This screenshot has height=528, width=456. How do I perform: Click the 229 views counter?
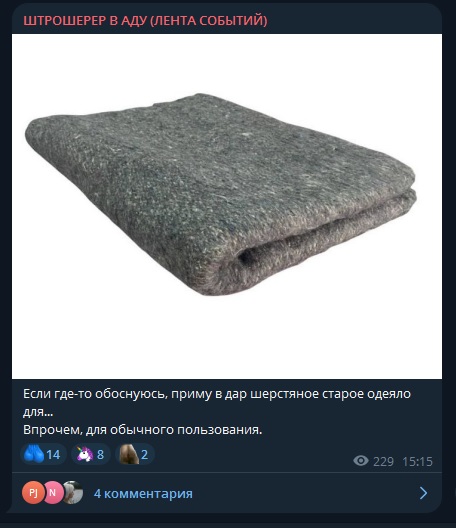[x=383, y=461]
